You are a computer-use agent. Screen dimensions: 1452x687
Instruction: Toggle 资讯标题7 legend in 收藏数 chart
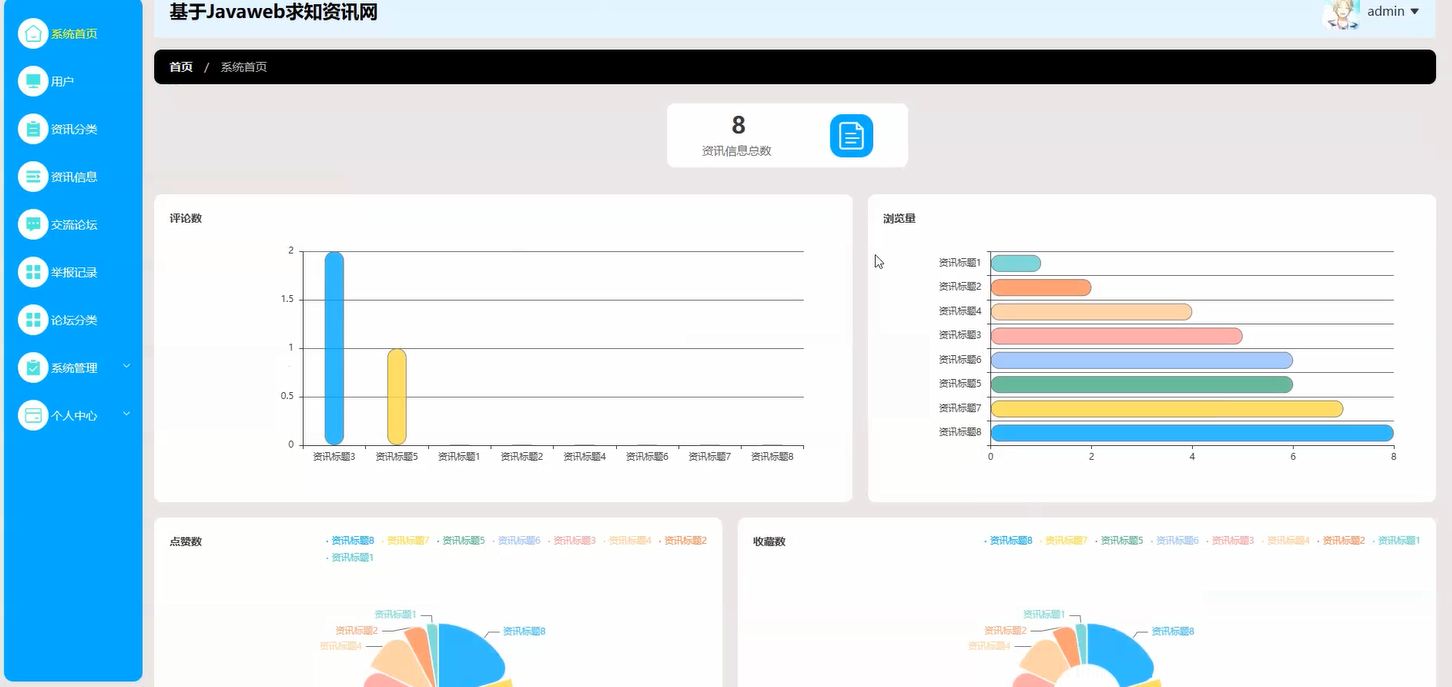click(x=1063, y=541)
